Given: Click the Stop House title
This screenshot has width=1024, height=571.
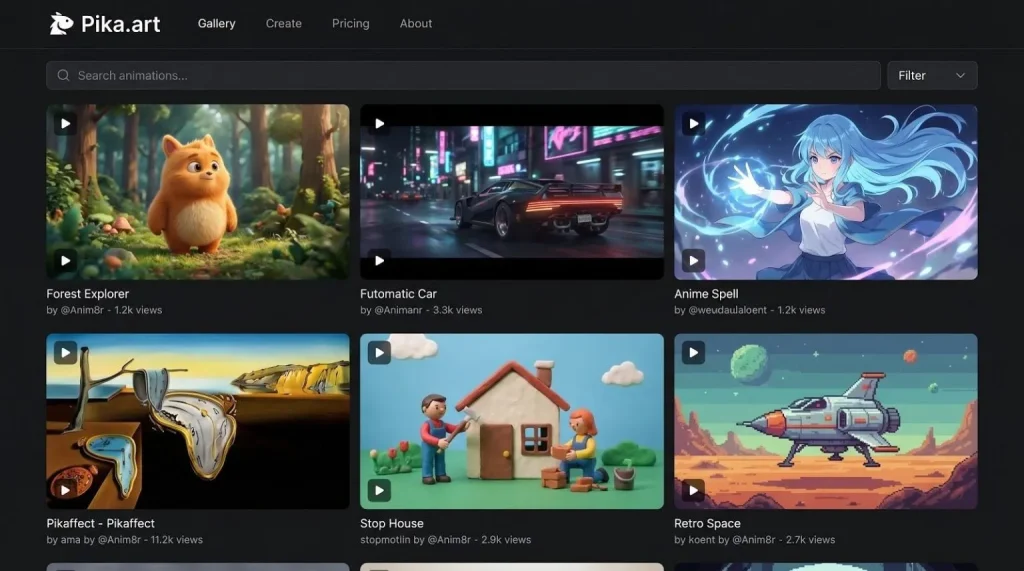Looking at the screenshot, I should (392, 523).
